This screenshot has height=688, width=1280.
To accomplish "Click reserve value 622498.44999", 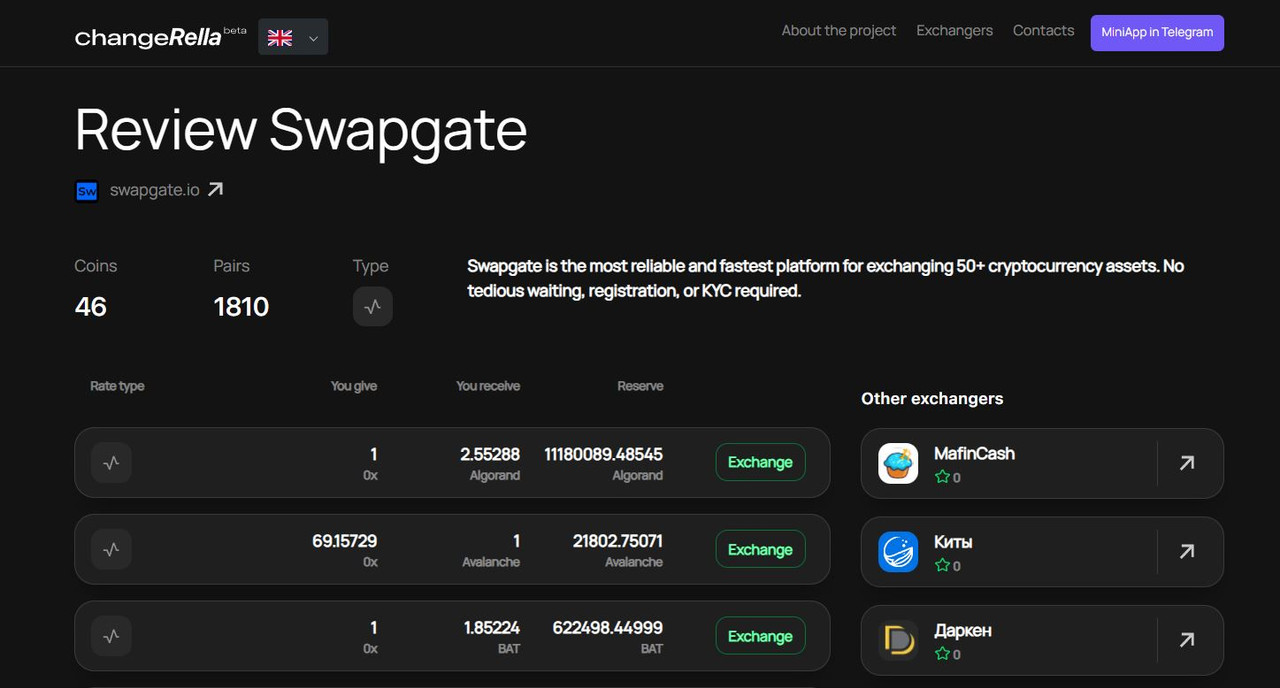I will 607,628.
